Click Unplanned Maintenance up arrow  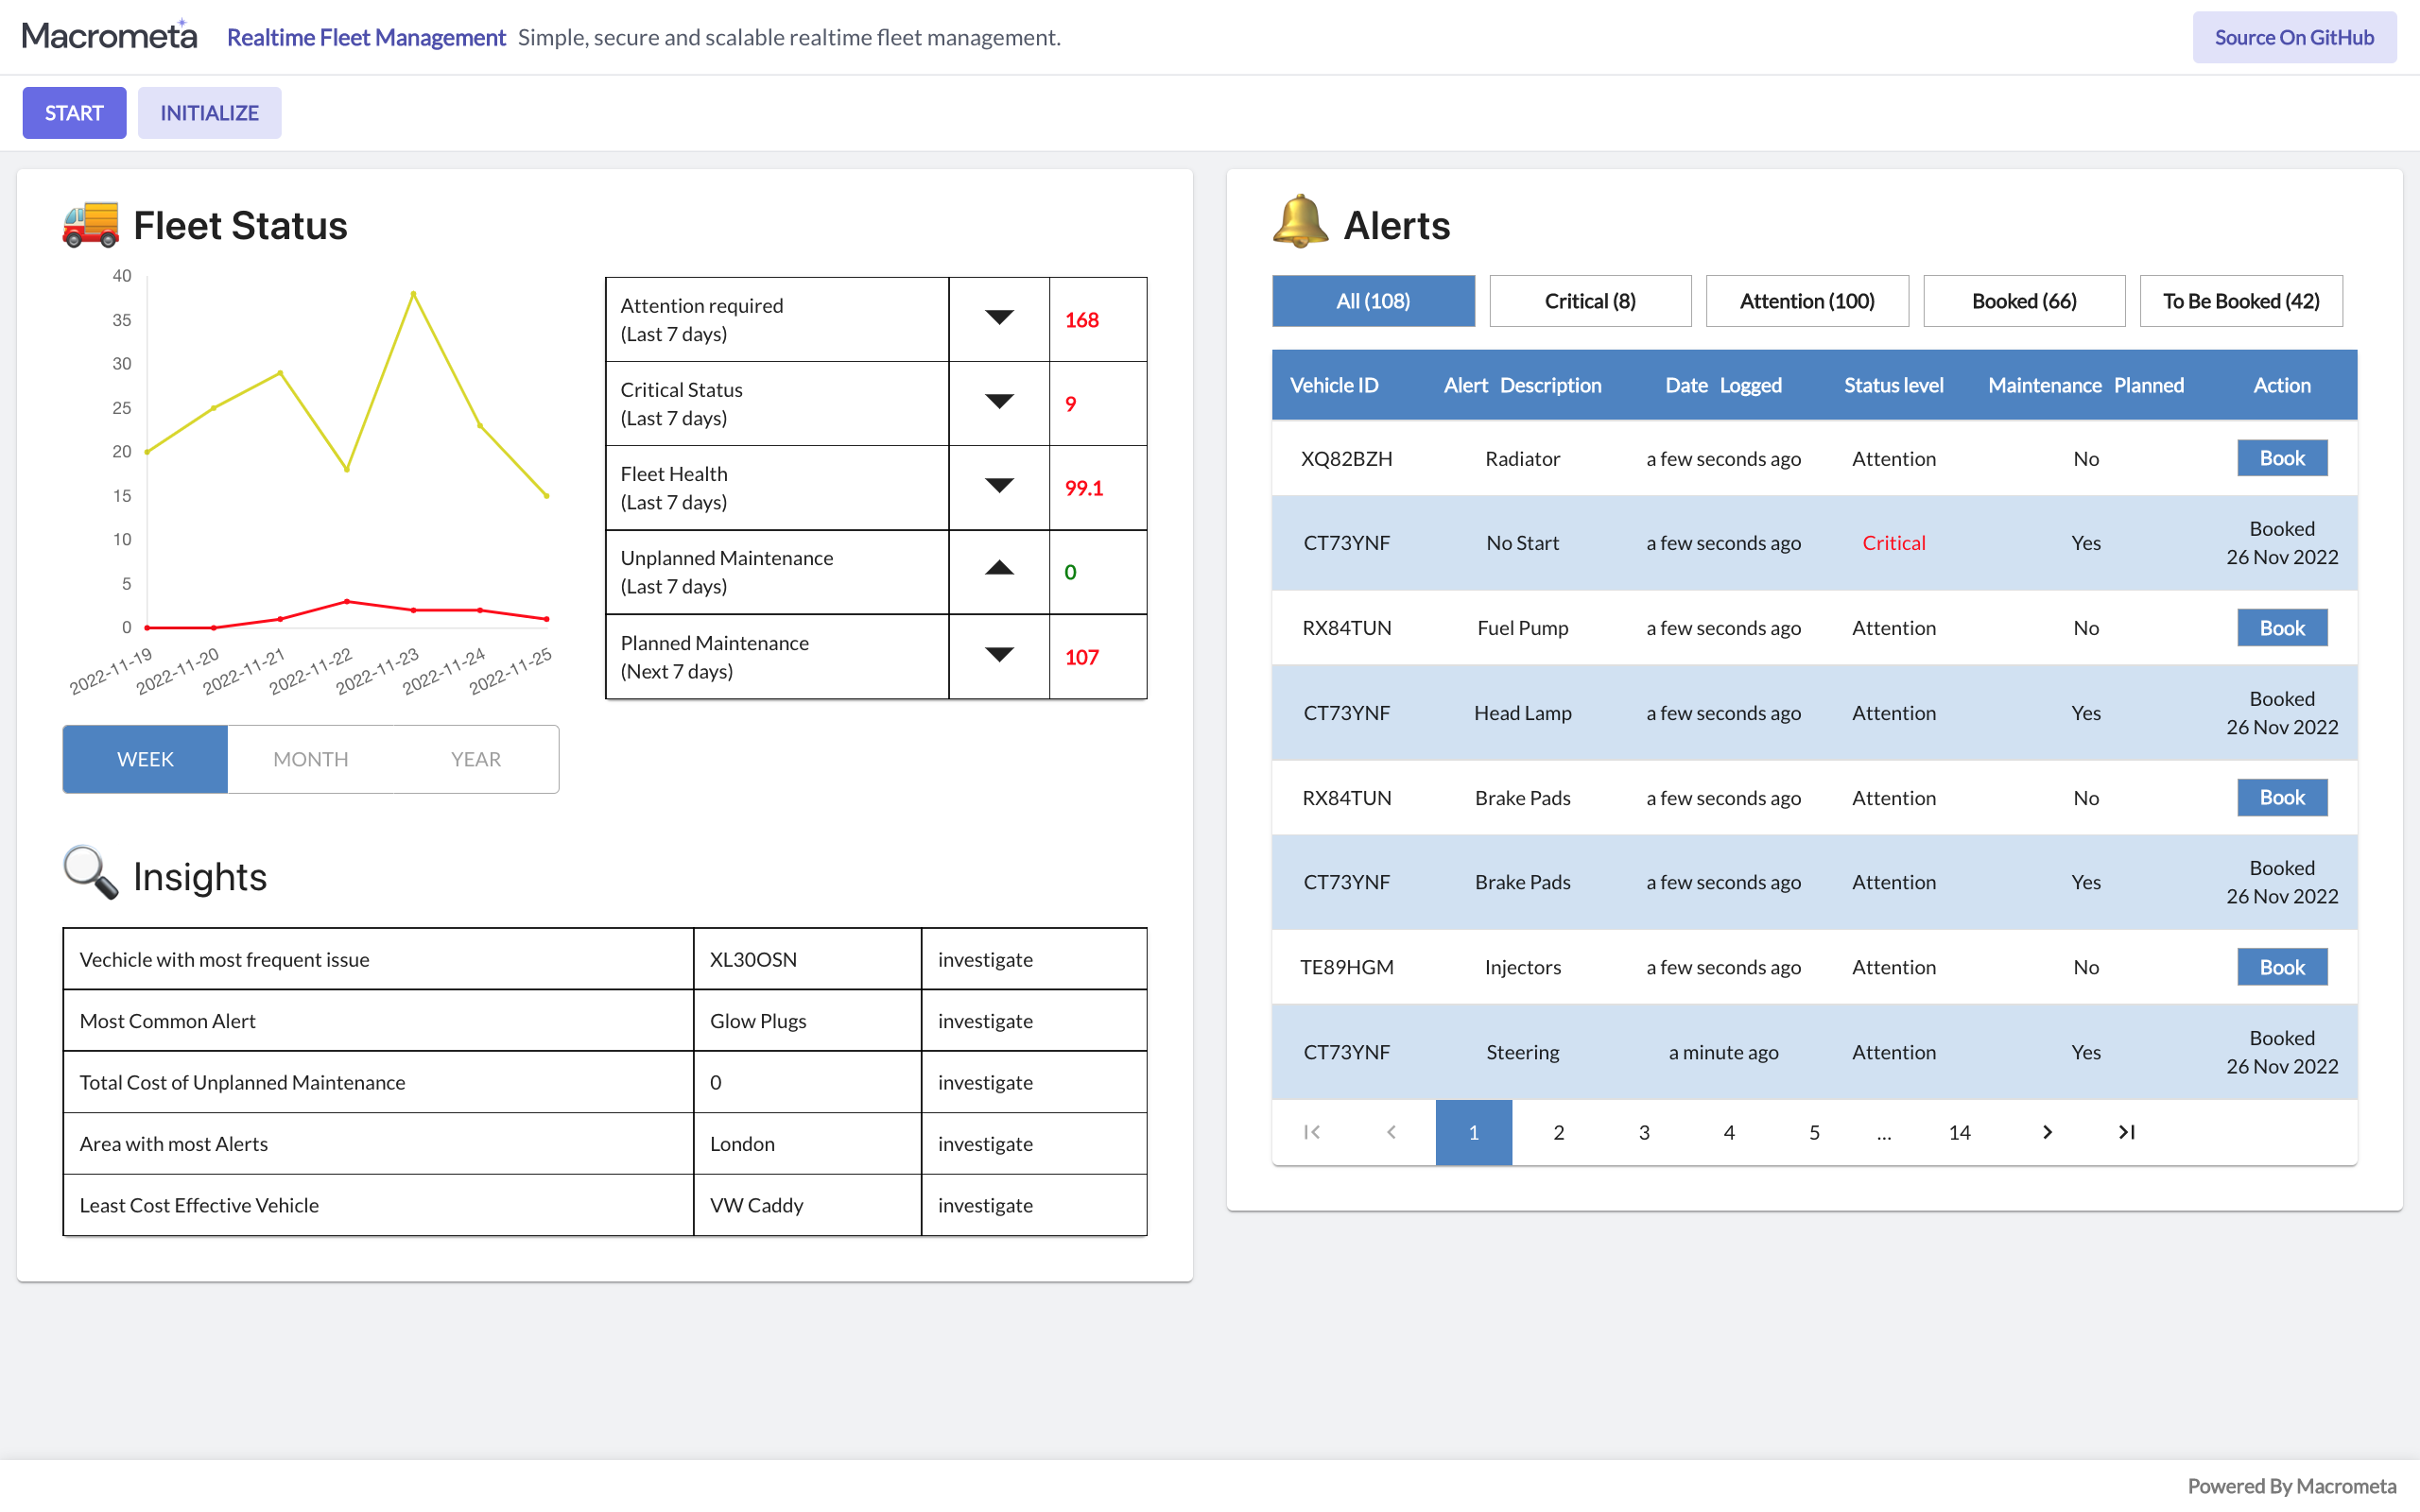pos(998,570)
